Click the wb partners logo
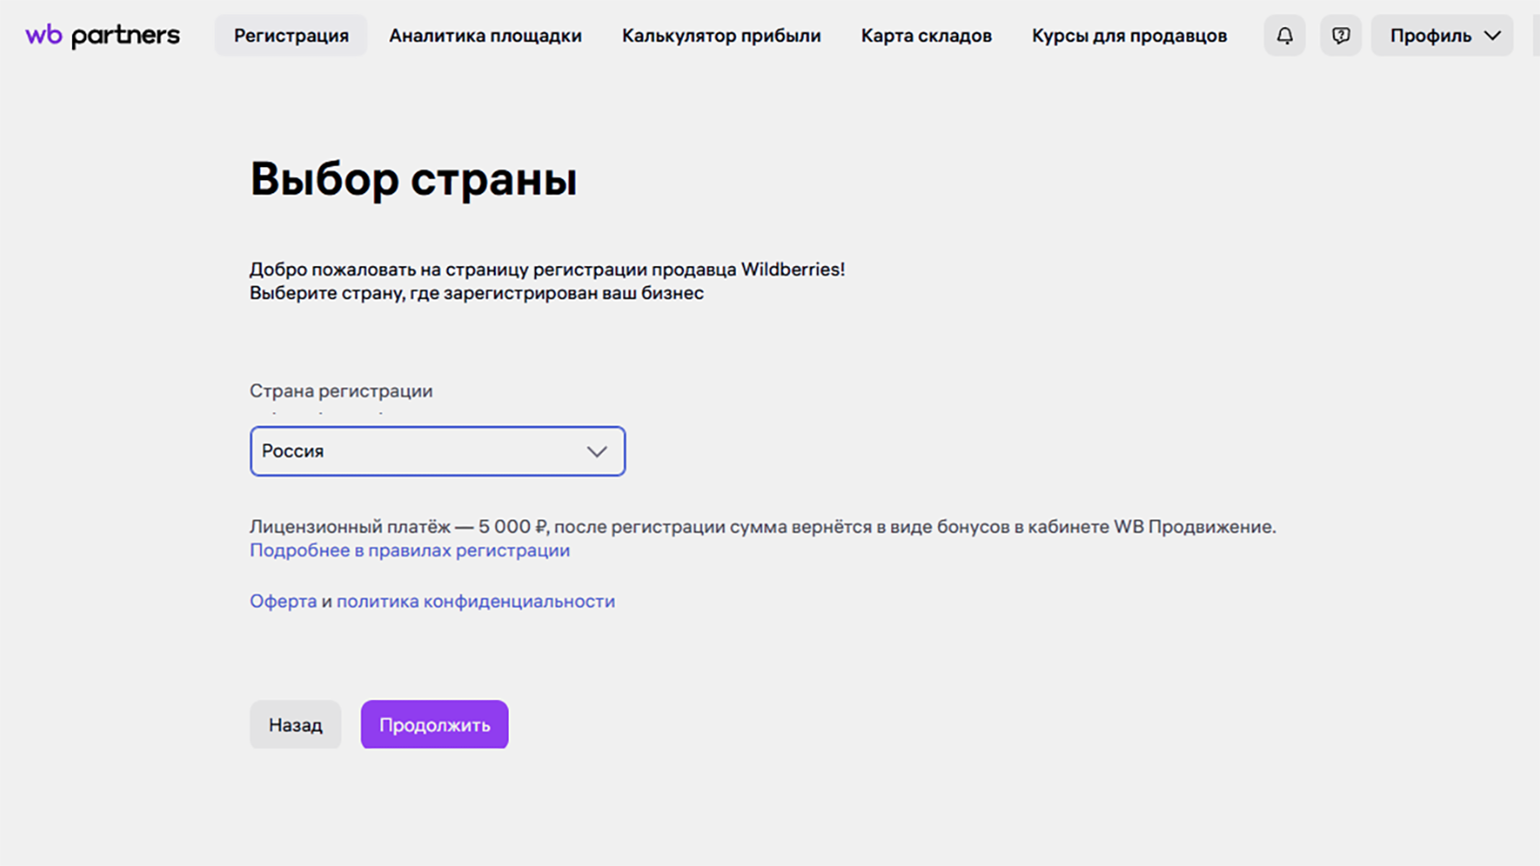1540x866 pixels. point(102,36)
